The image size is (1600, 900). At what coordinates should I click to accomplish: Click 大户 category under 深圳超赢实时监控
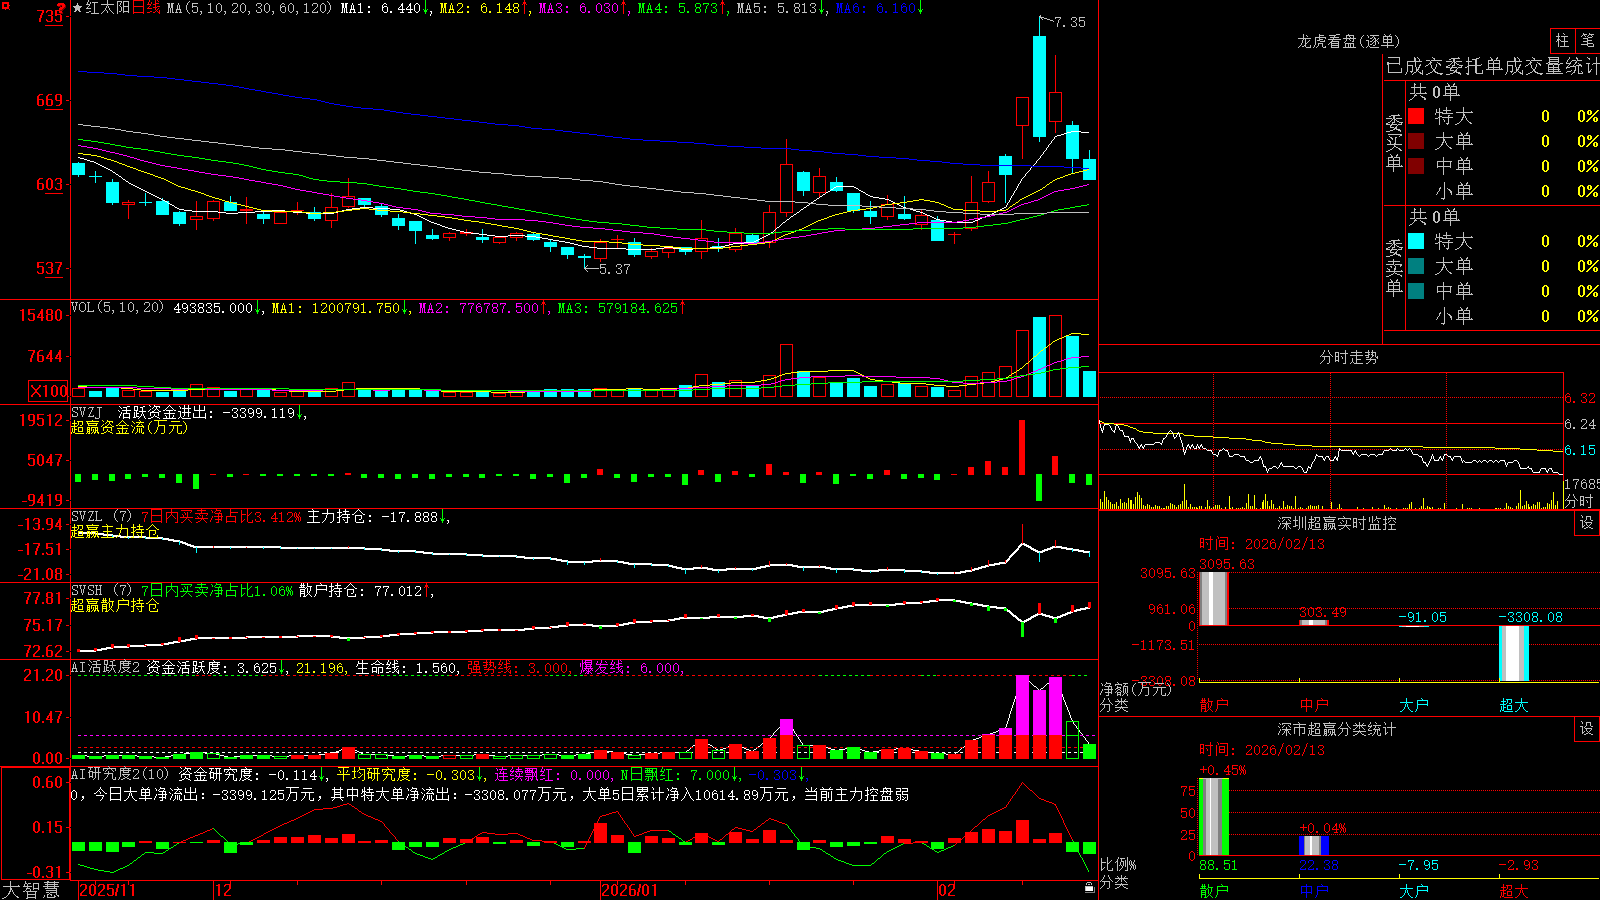coord(1414,705)
